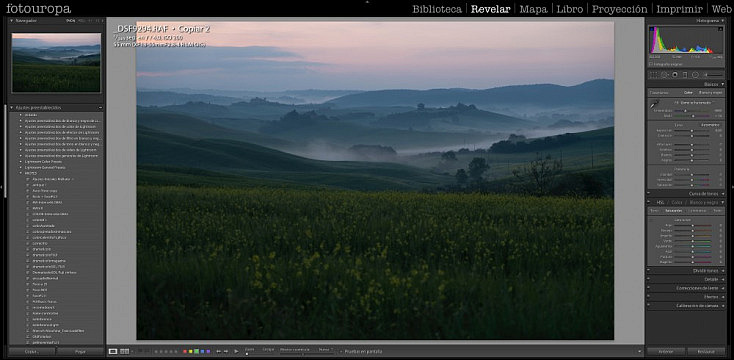The width and height of the screenshot is (734, 360).
Task: Click the Anterior button
Action: (666, 351)
